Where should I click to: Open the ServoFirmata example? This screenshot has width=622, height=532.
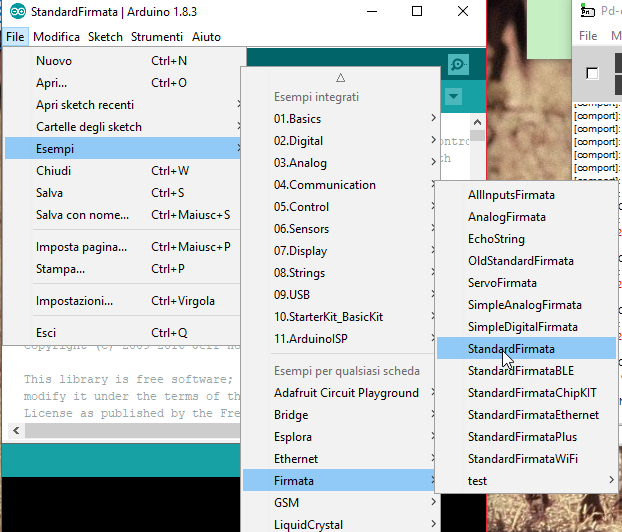pyautogui.click(x=526, y=283)
